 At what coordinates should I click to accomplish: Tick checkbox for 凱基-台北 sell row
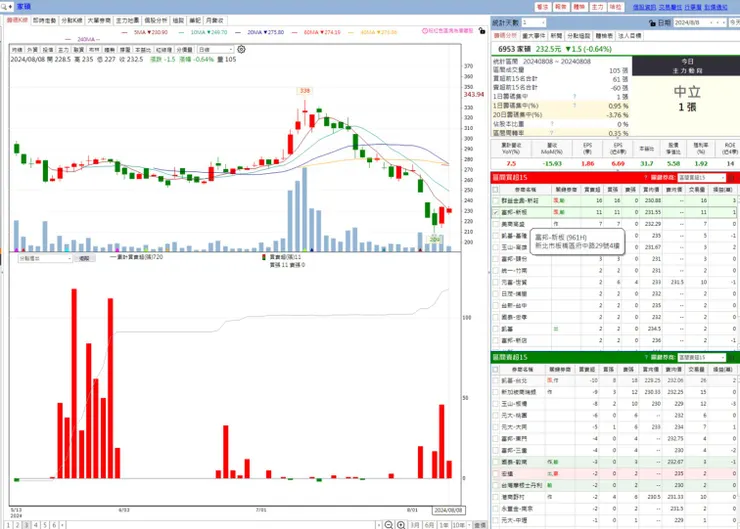coord(496,380)
